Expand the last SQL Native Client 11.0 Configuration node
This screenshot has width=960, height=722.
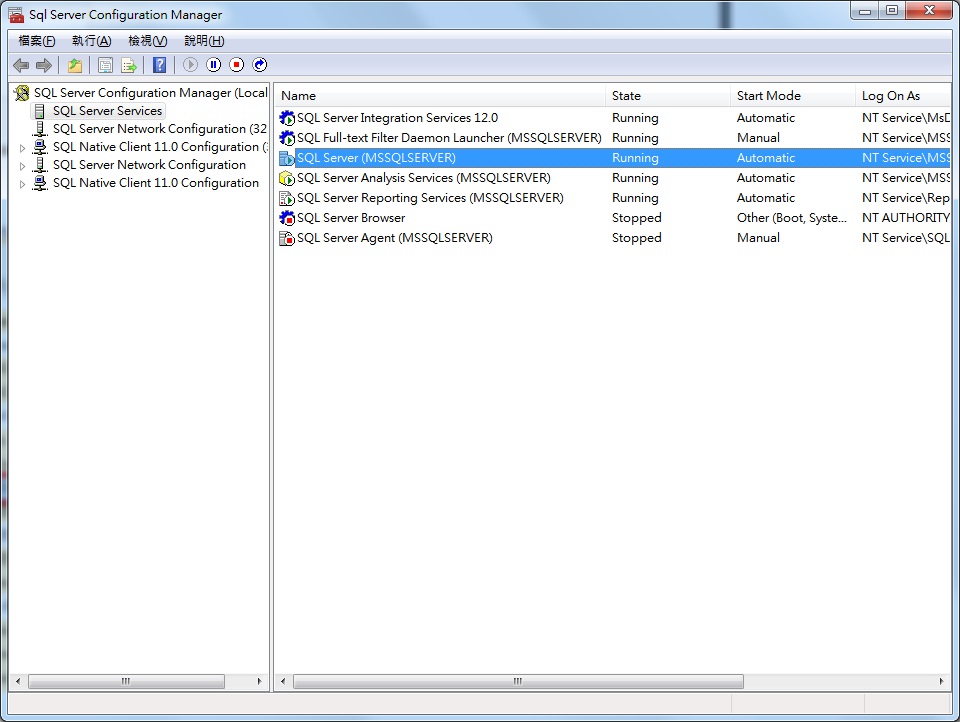coord(23,184)
